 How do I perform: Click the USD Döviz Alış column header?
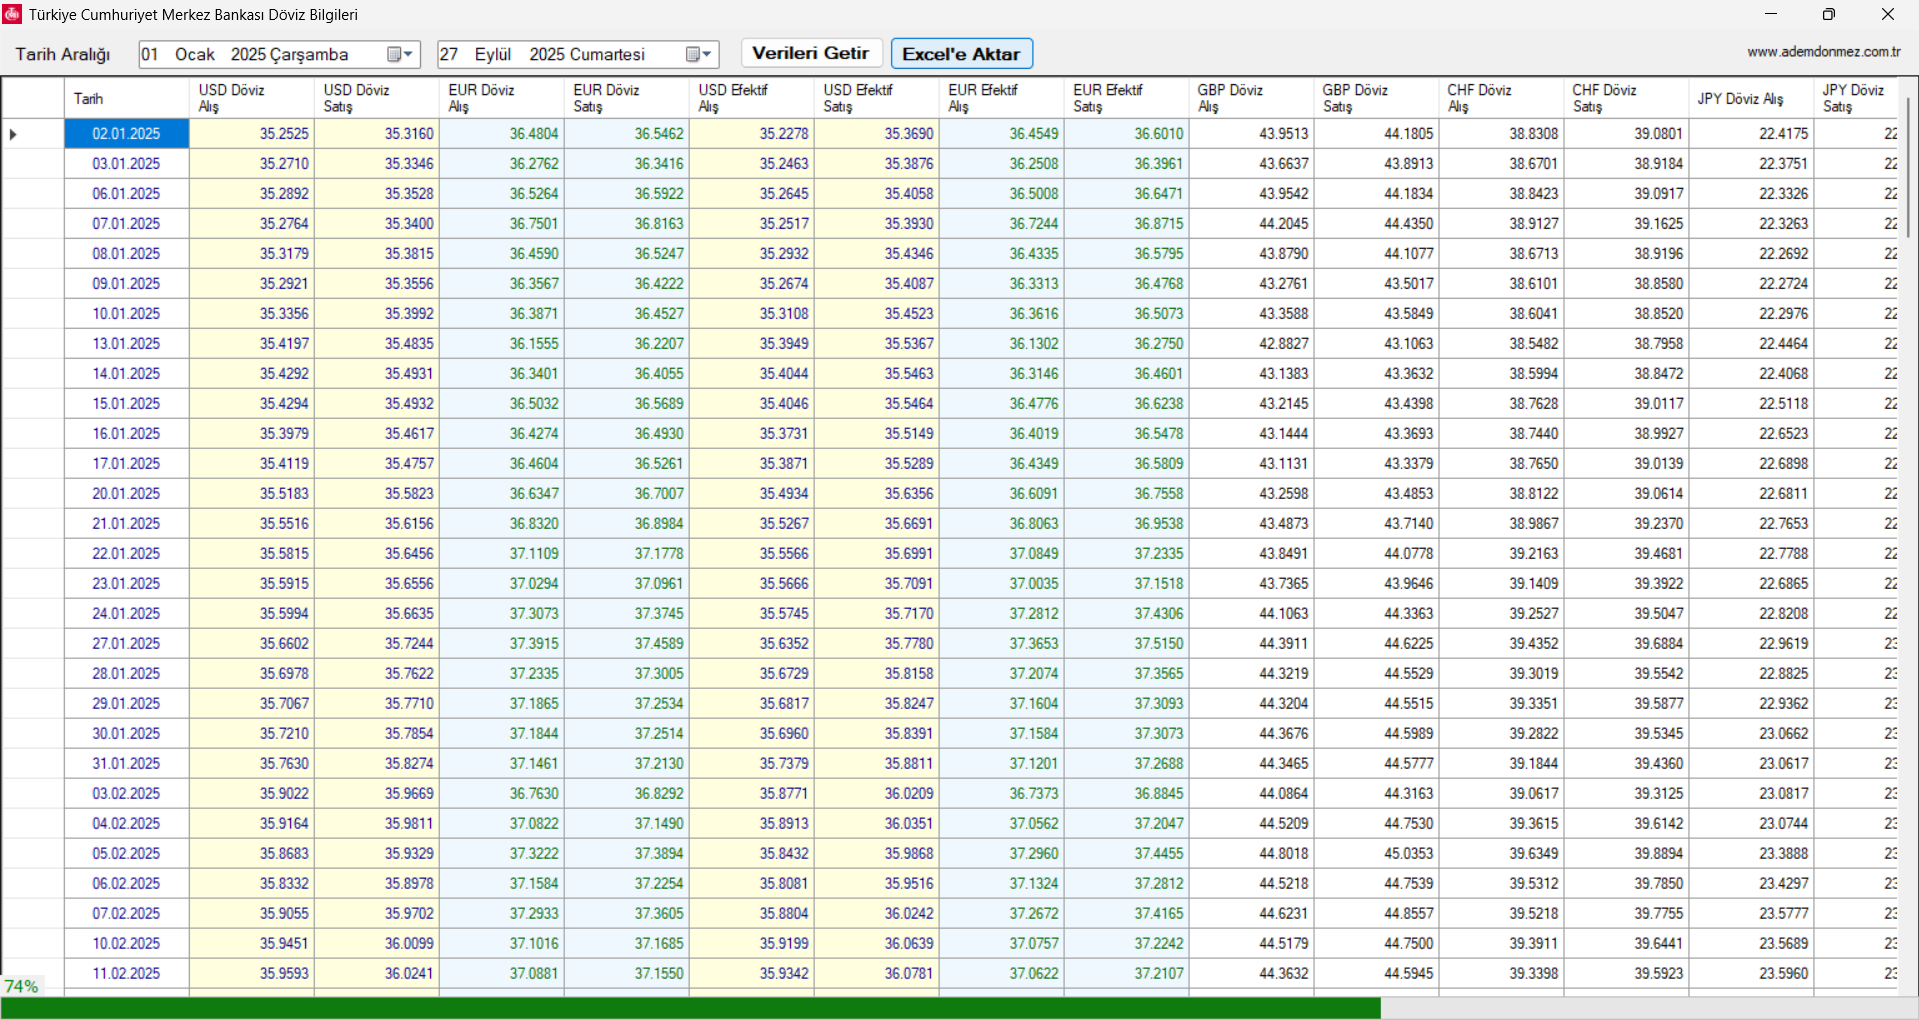(x=251, y=98)
